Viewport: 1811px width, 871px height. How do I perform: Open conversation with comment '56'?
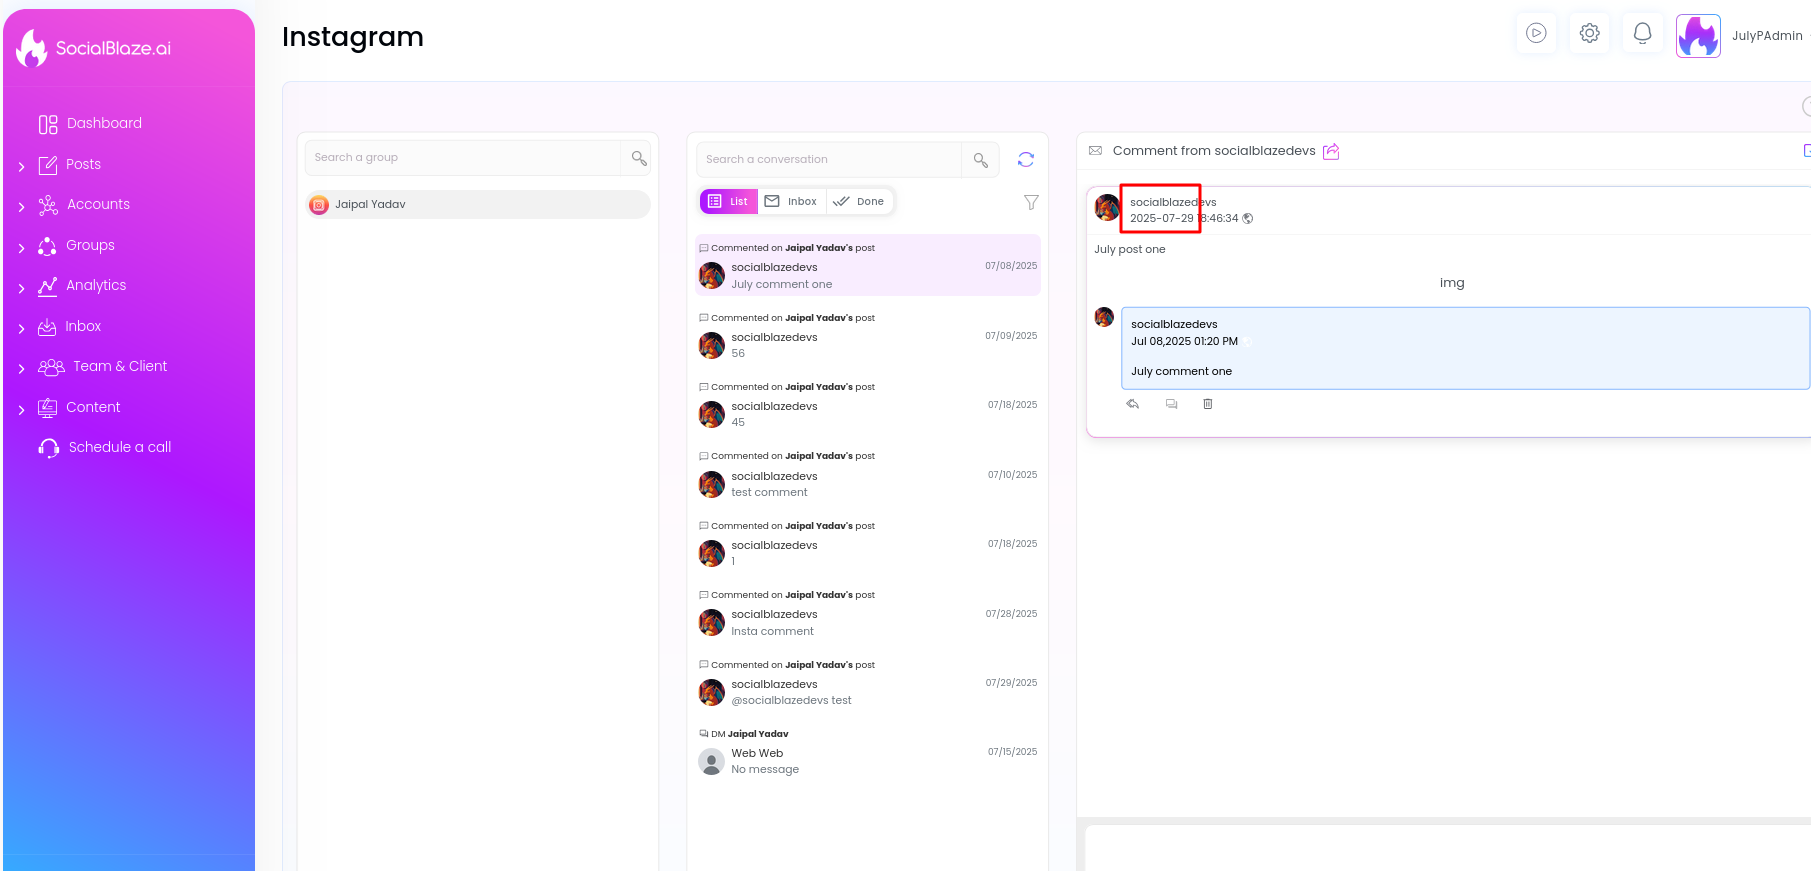pyautogui.click(x=868, y=336)
